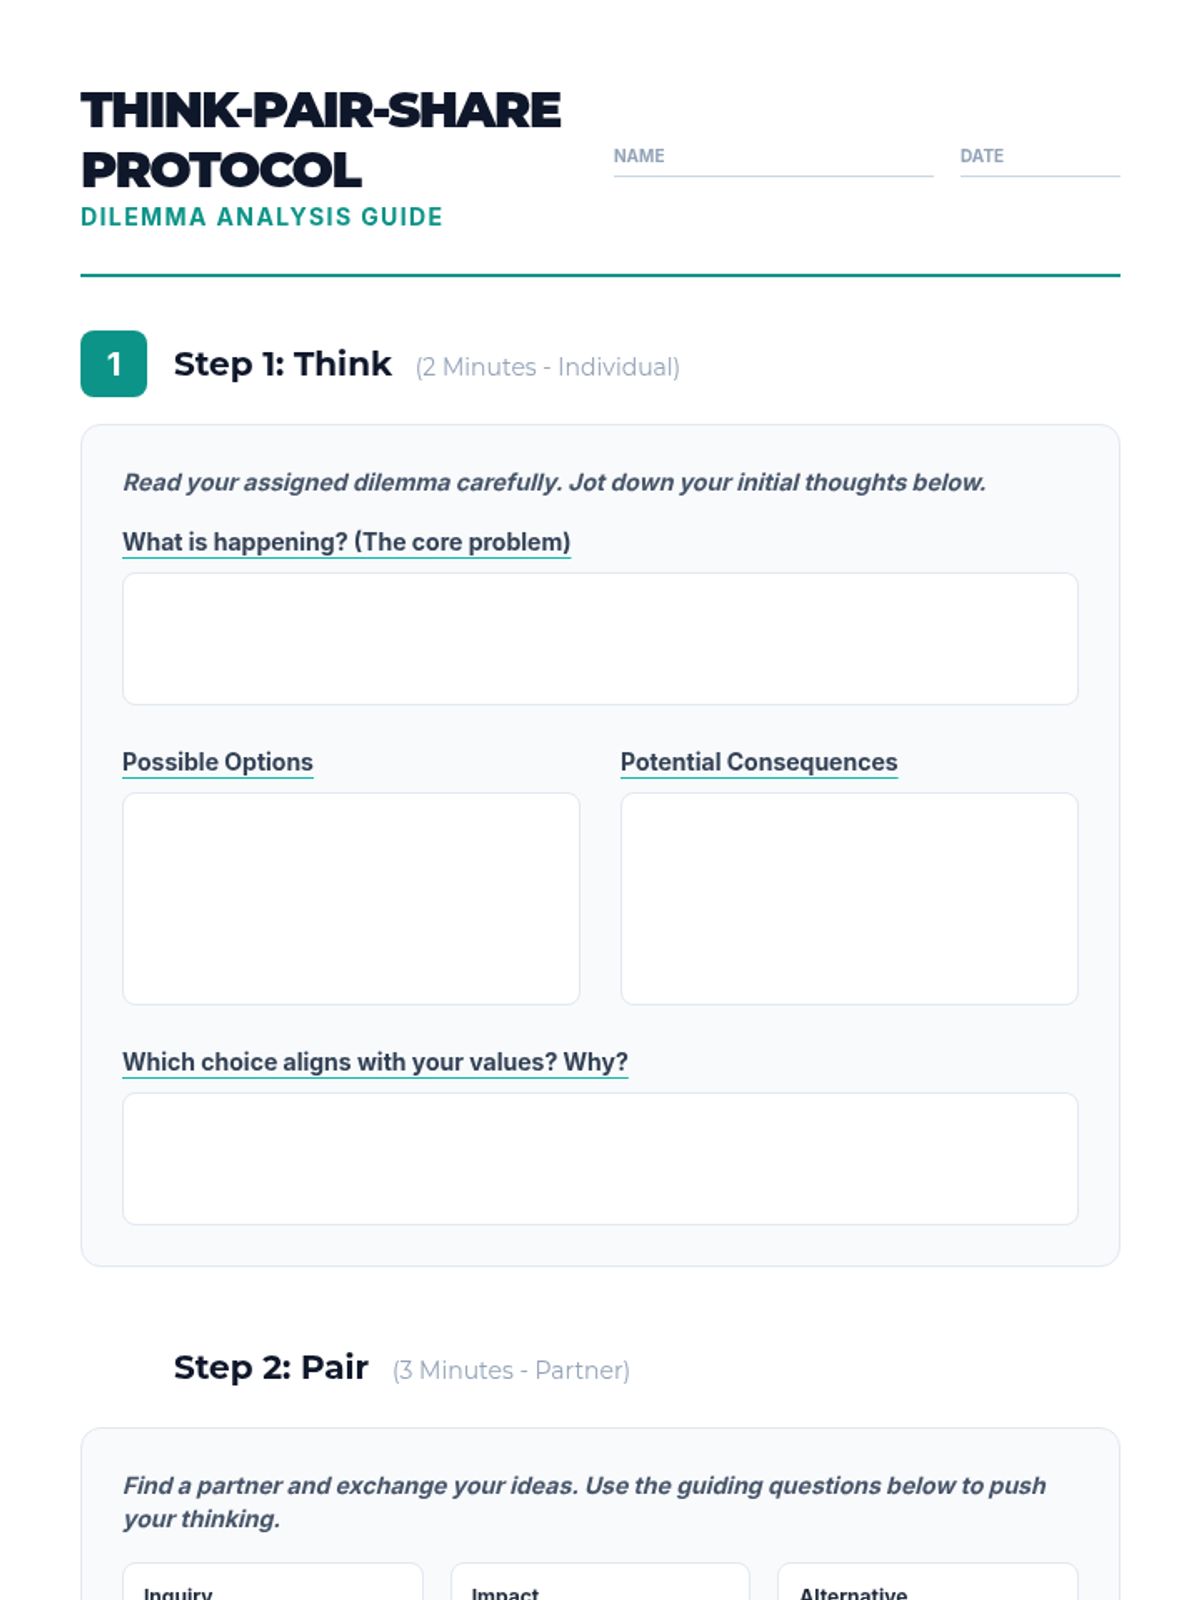1200x1600 pixels.
Task: Click the number 1 step badge
Action: pos(113,364)
